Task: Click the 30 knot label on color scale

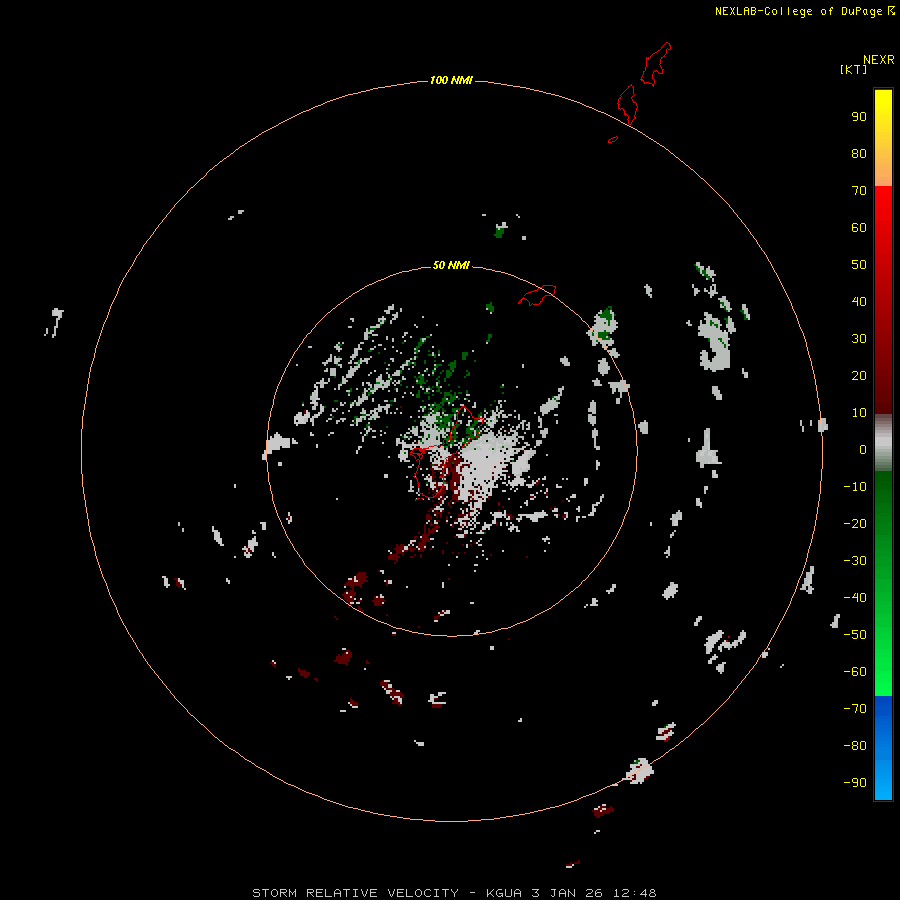Action: tap(859, 339)
